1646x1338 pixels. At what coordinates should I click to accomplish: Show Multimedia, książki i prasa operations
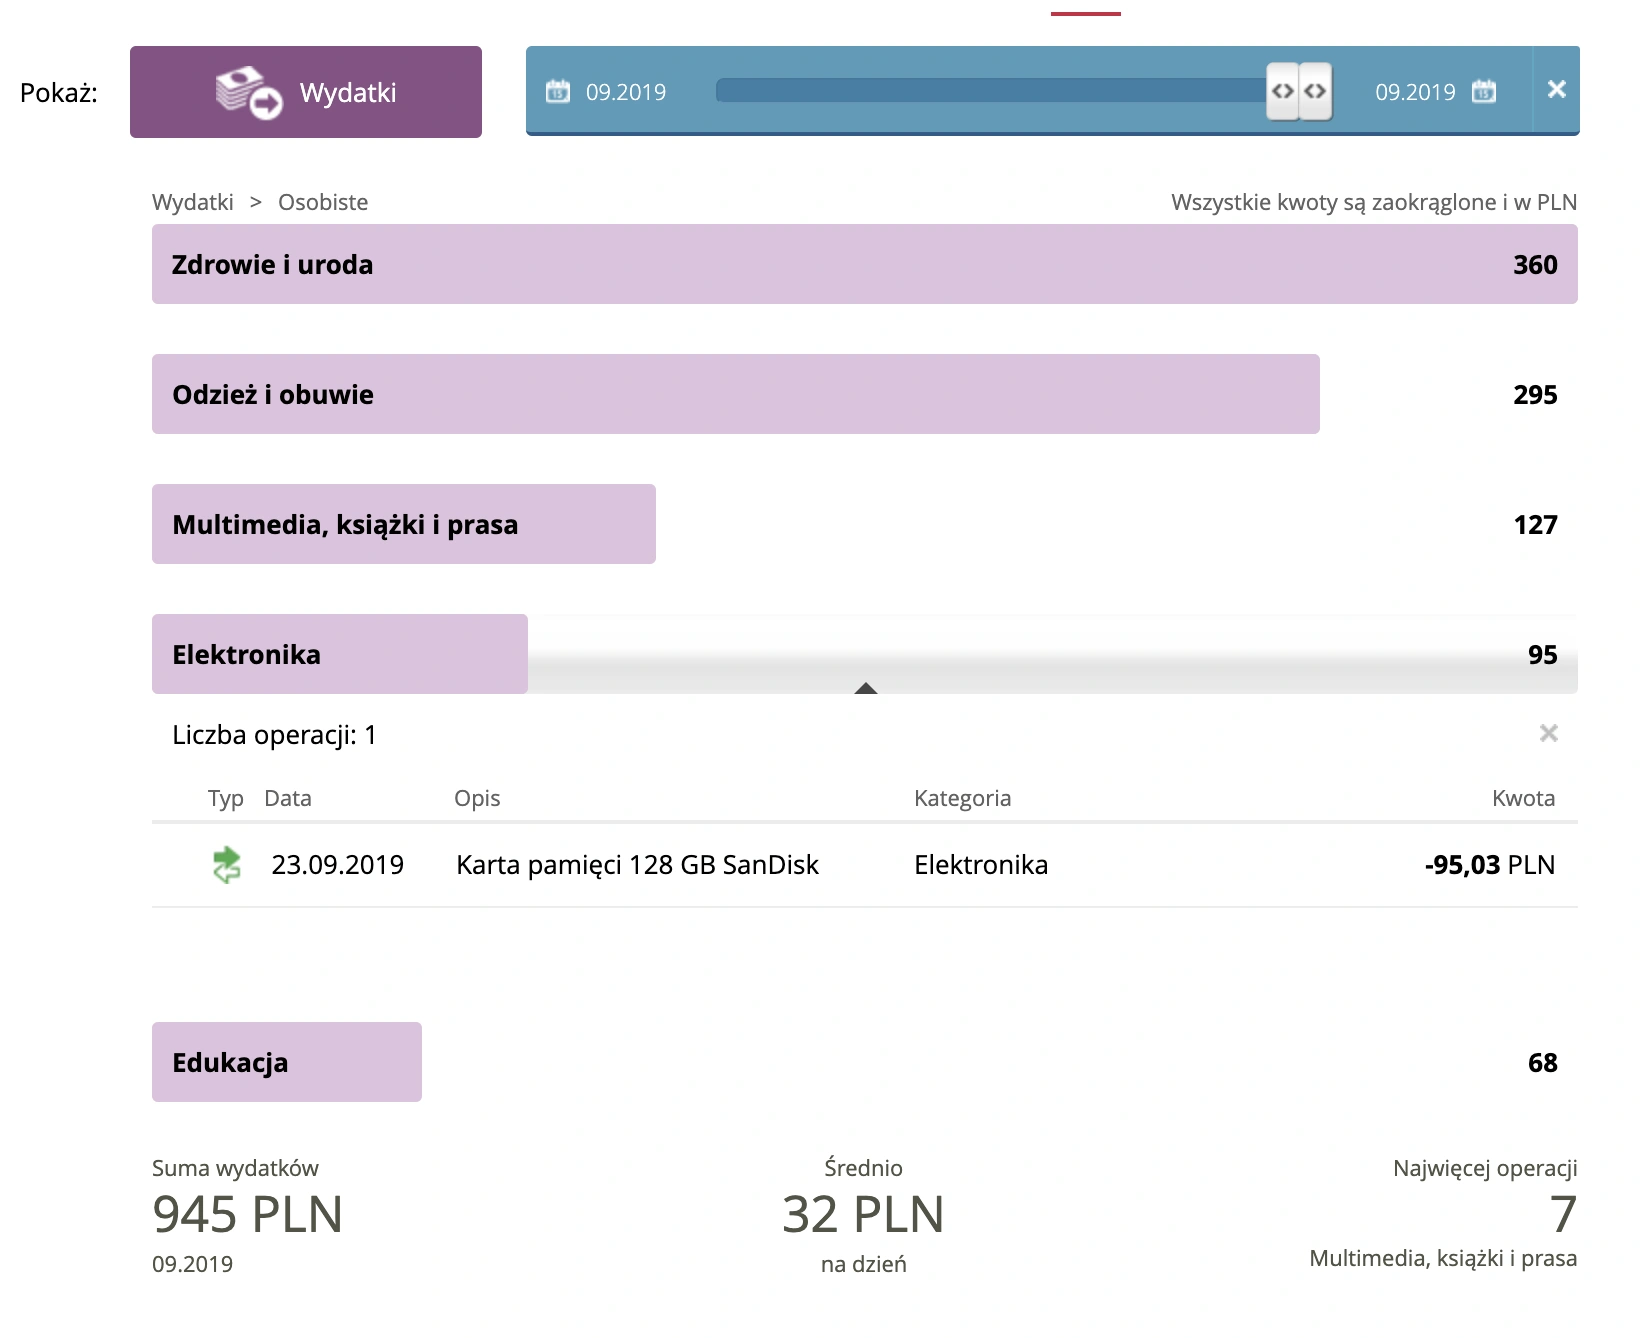(403, 524)
